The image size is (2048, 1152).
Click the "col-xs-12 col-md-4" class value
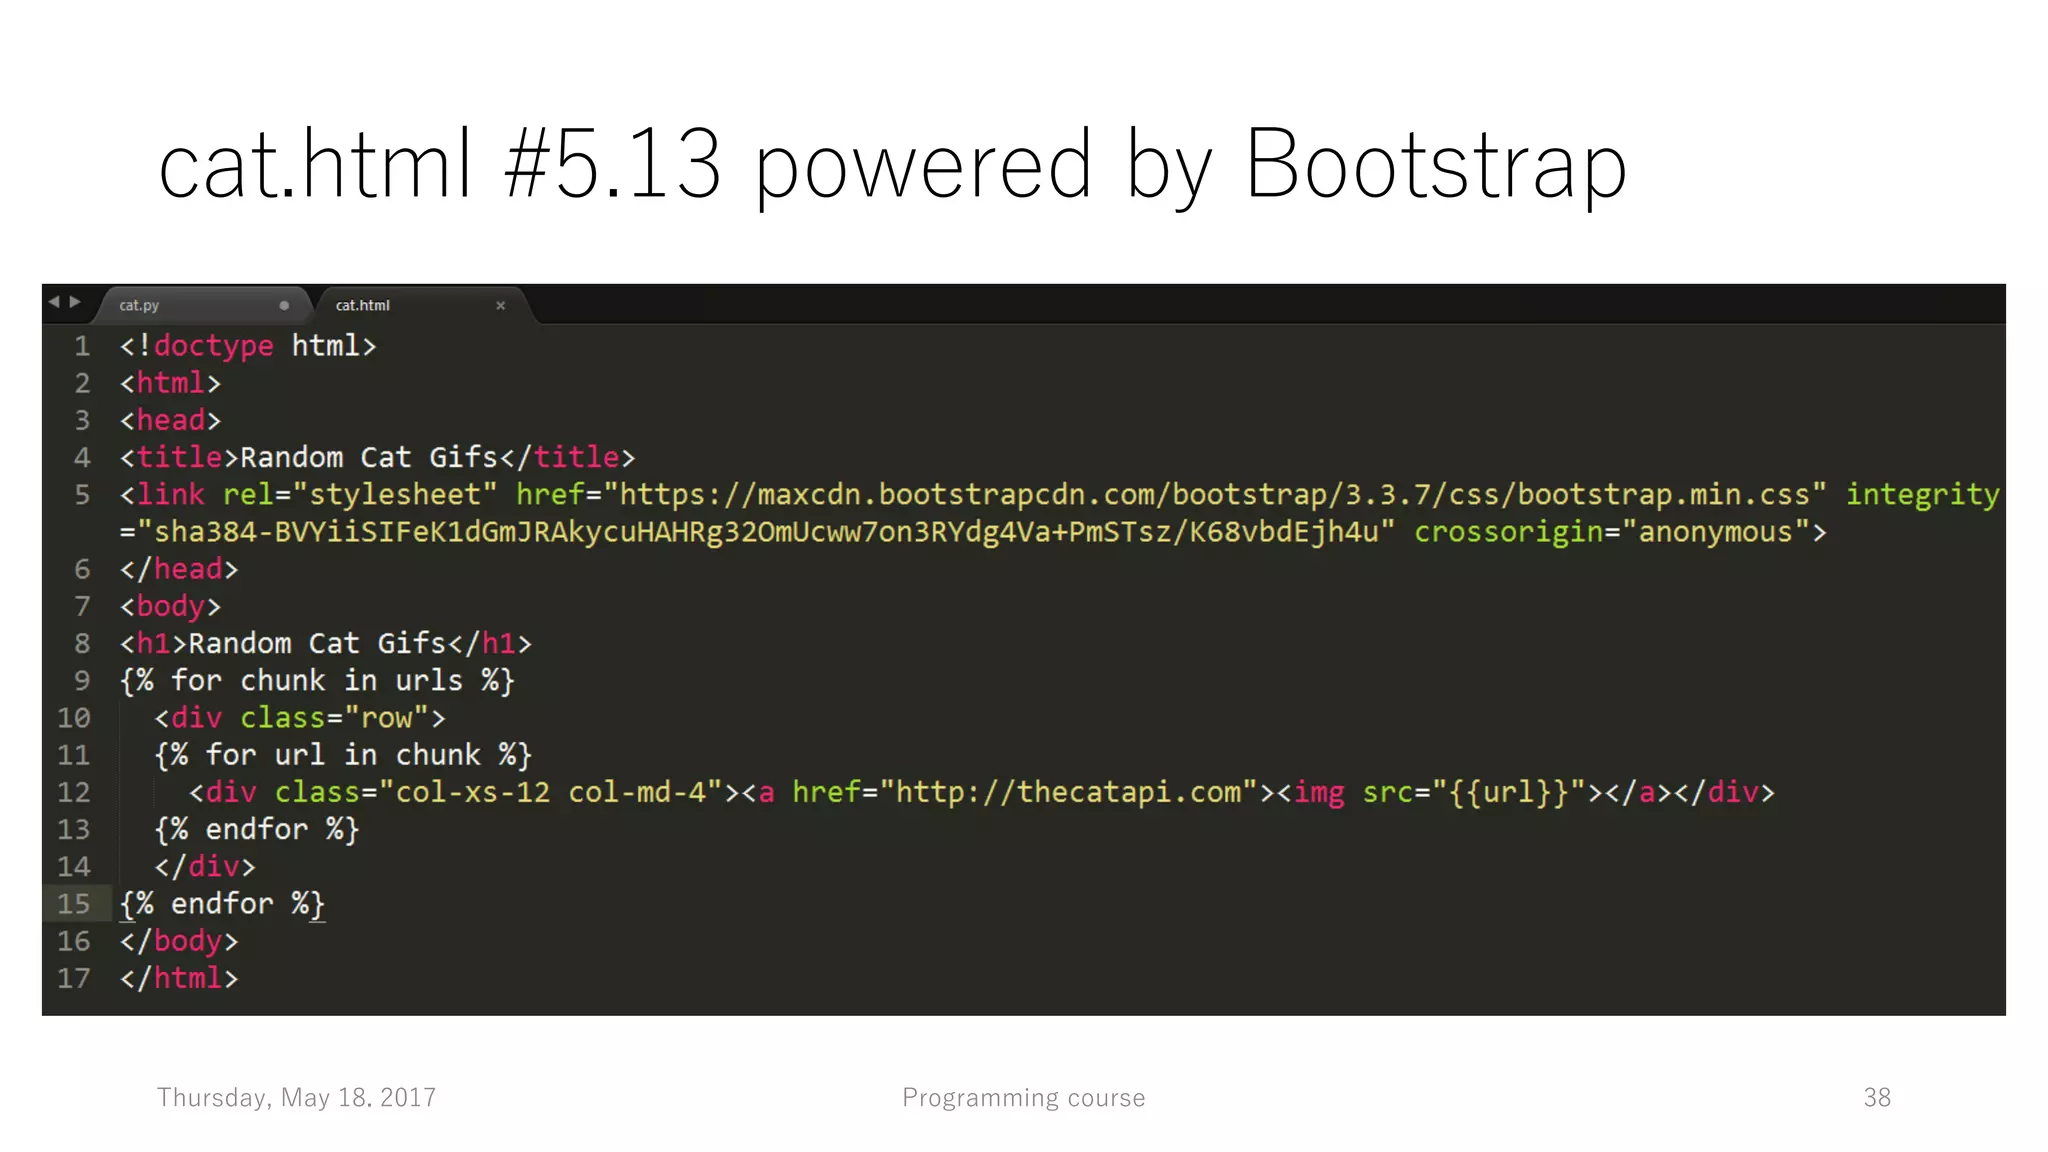[x=550, y=793]
